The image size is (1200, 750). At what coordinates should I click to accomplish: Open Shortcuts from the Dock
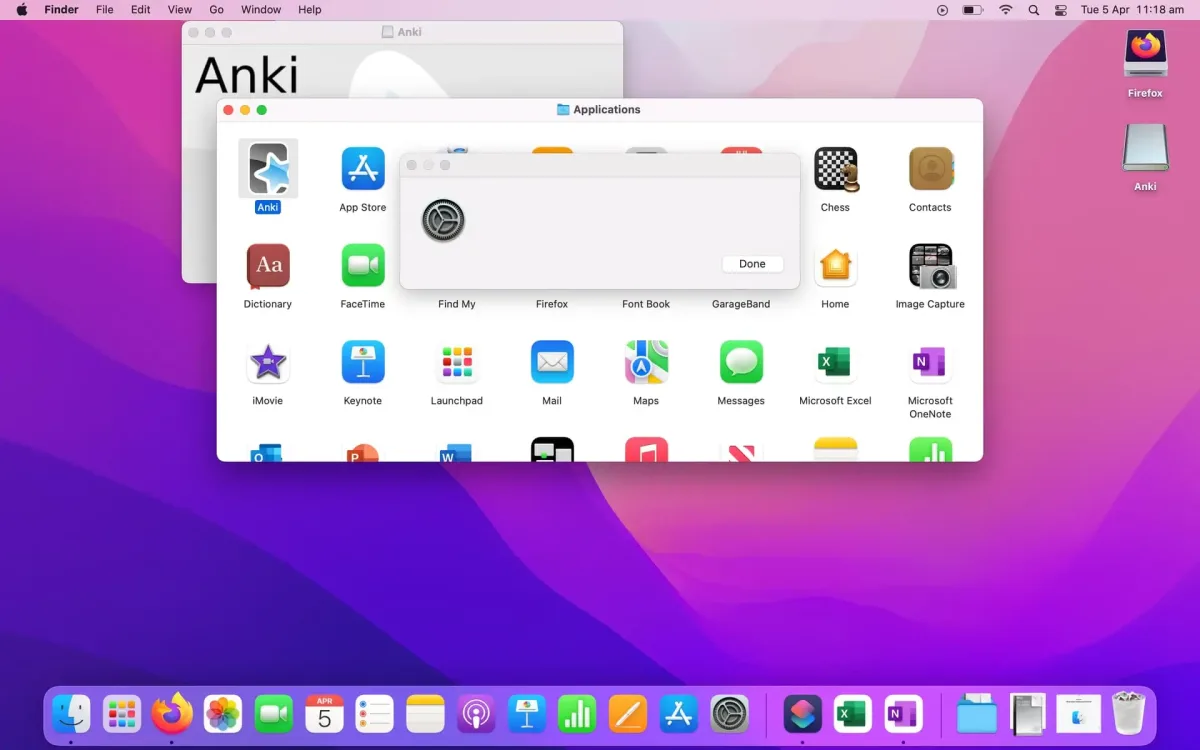[803, 714]
